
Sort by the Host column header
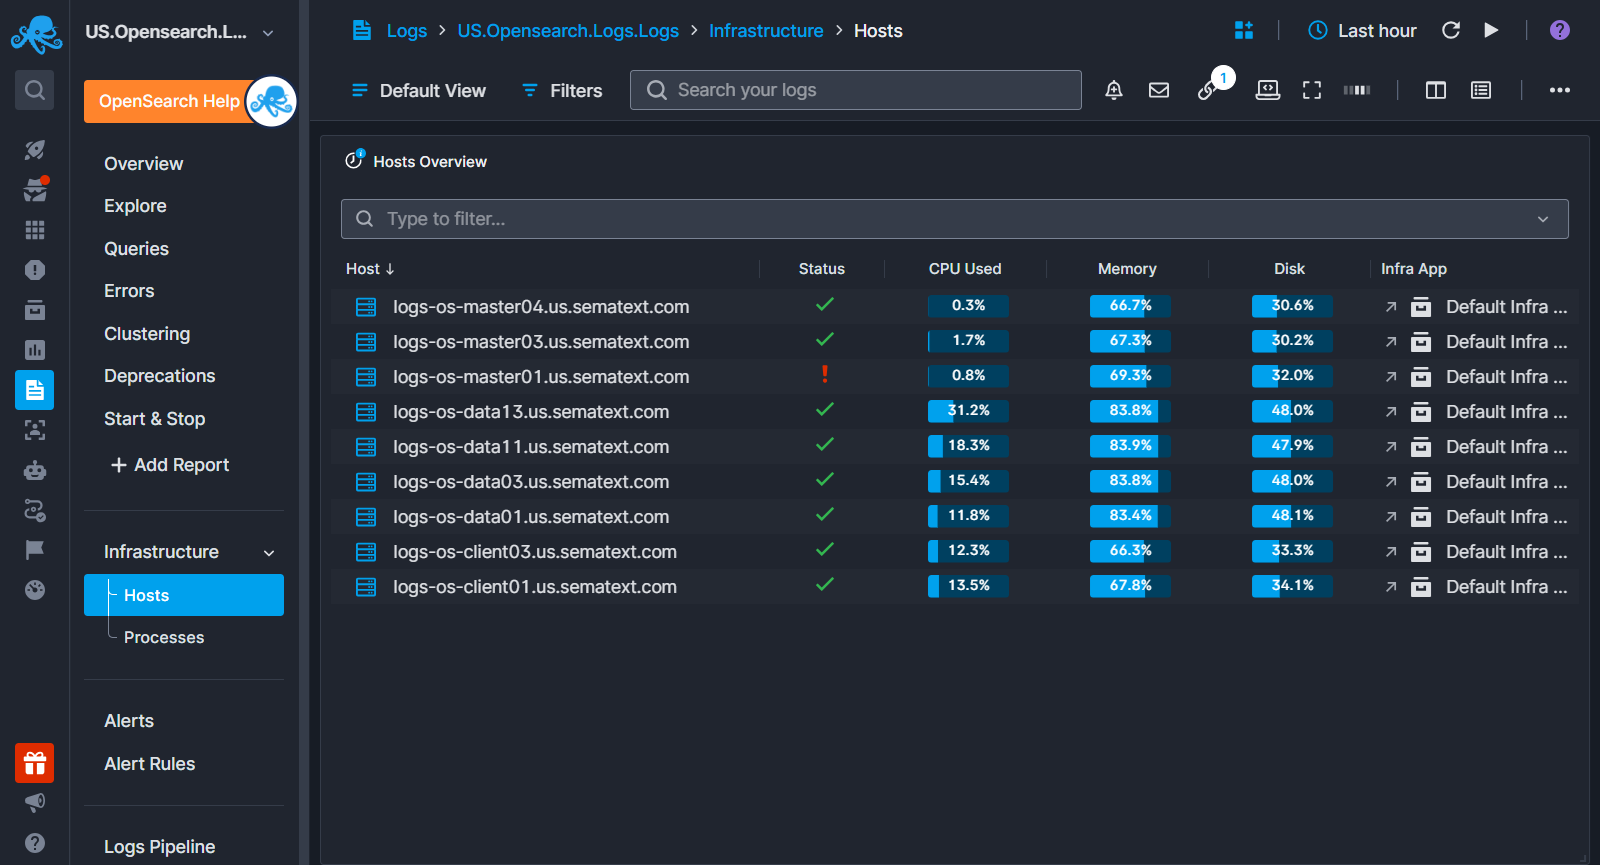(370, 269)
